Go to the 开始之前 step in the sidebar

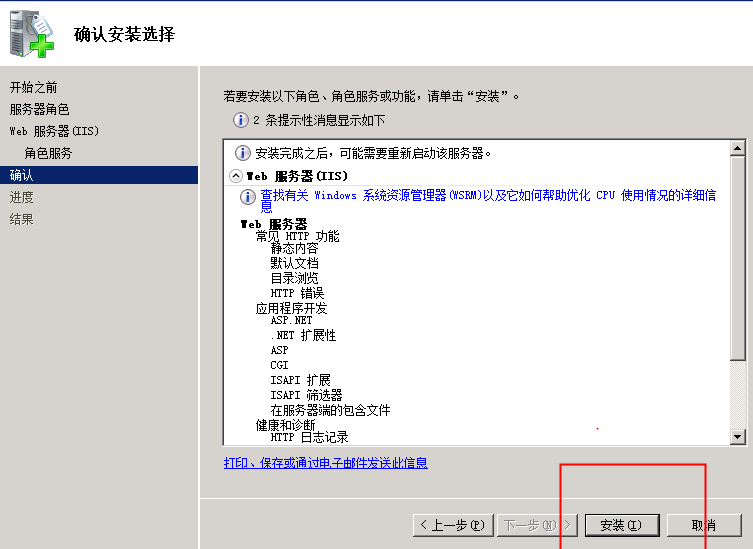pyautogui.click(x=34, y=87)
